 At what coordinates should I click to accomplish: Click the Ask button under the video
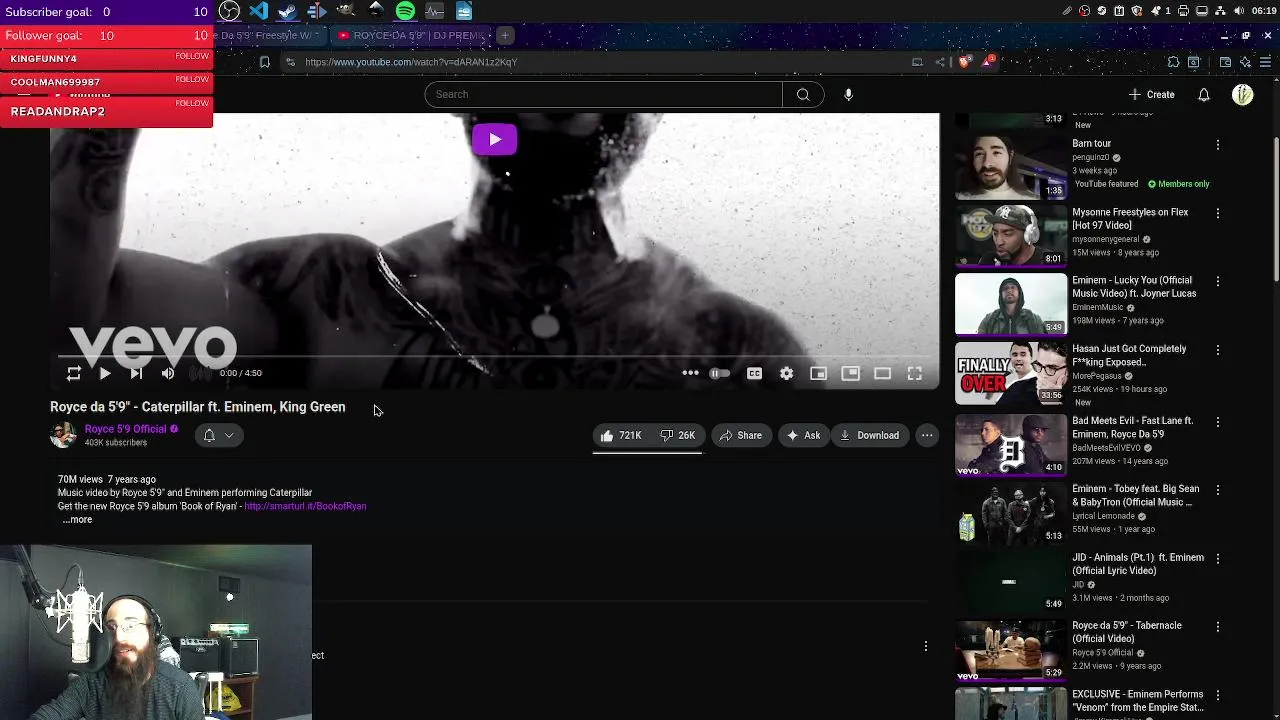pyautogui.click(x=803, y=435)
